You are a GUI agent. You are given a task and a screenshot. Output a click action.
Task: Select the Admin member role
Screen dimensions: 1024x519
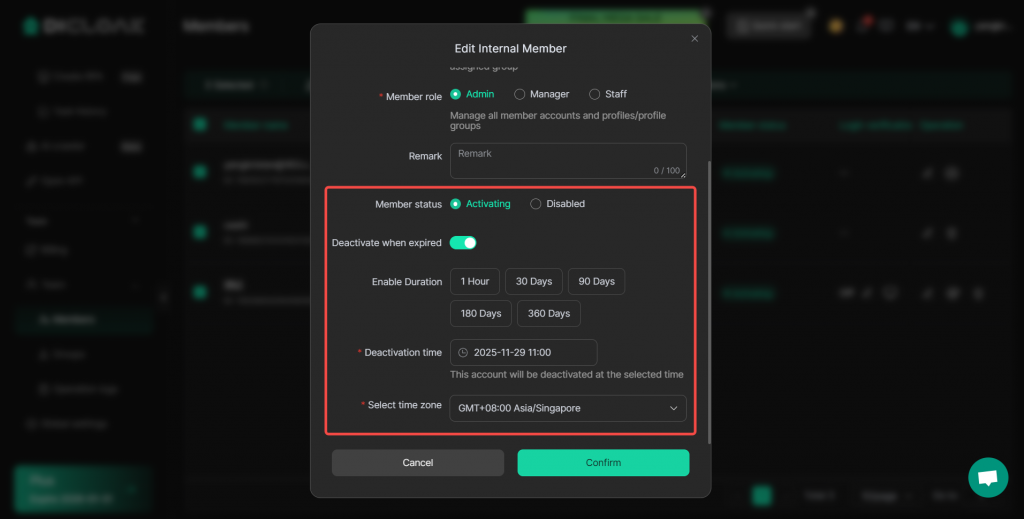[x=456, y=94]
